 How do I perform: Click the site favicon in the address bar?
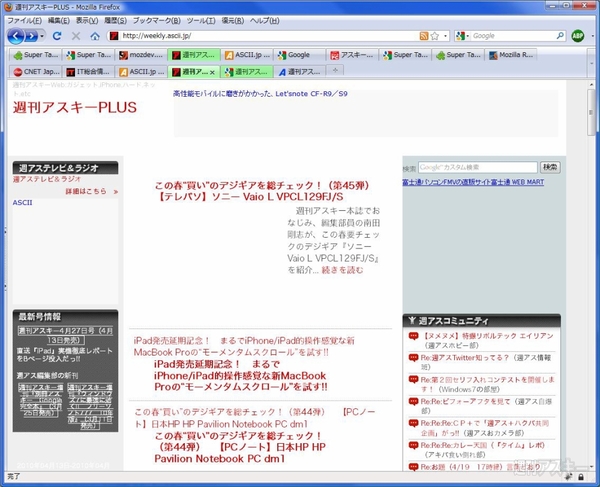pos(114,36)
